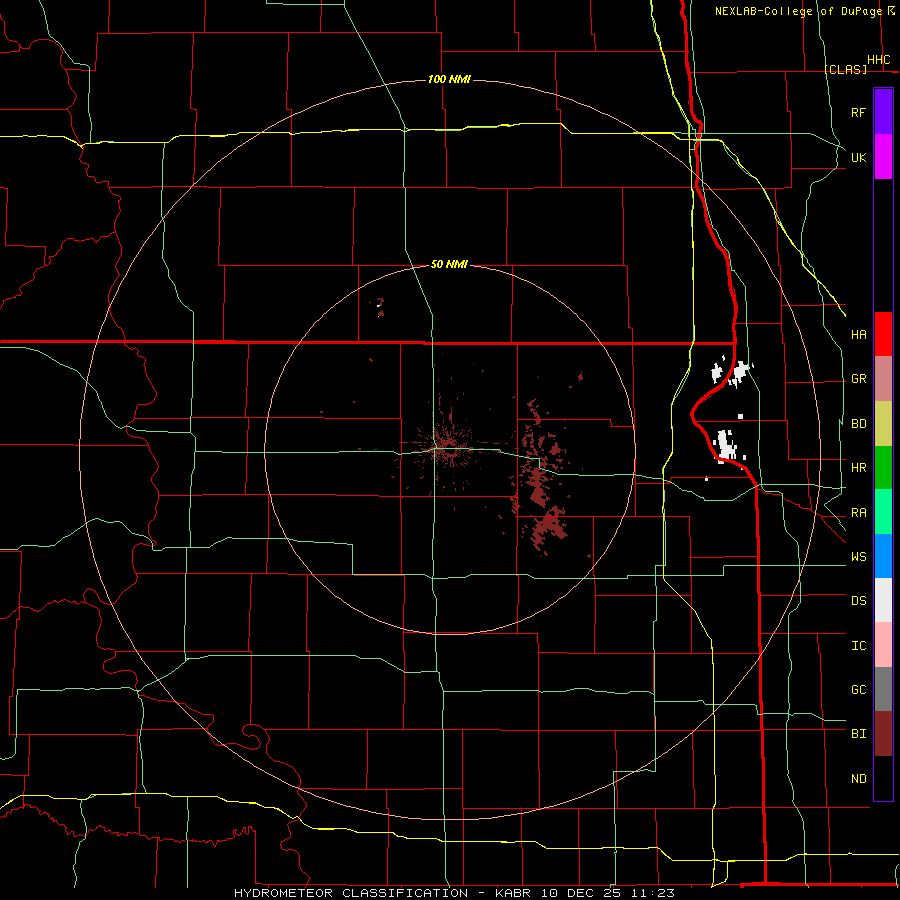
Task: Select the "KABR" radar site identifier
Action: click(x=513, y=893)
